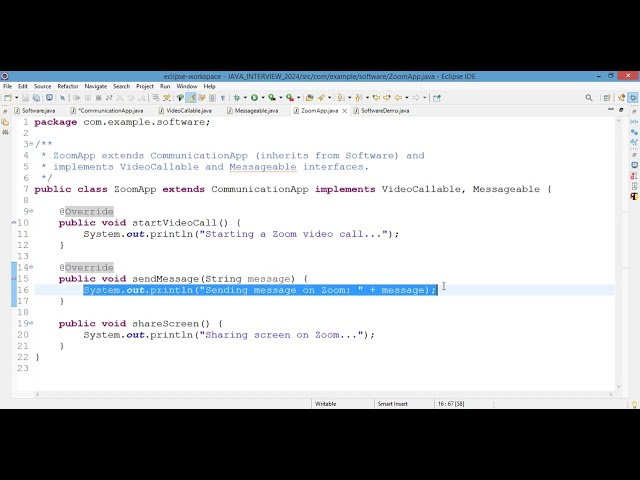Switch to the CommunicationApp.java tab
This screenshot has height=480, width=640.
point(107,111)
